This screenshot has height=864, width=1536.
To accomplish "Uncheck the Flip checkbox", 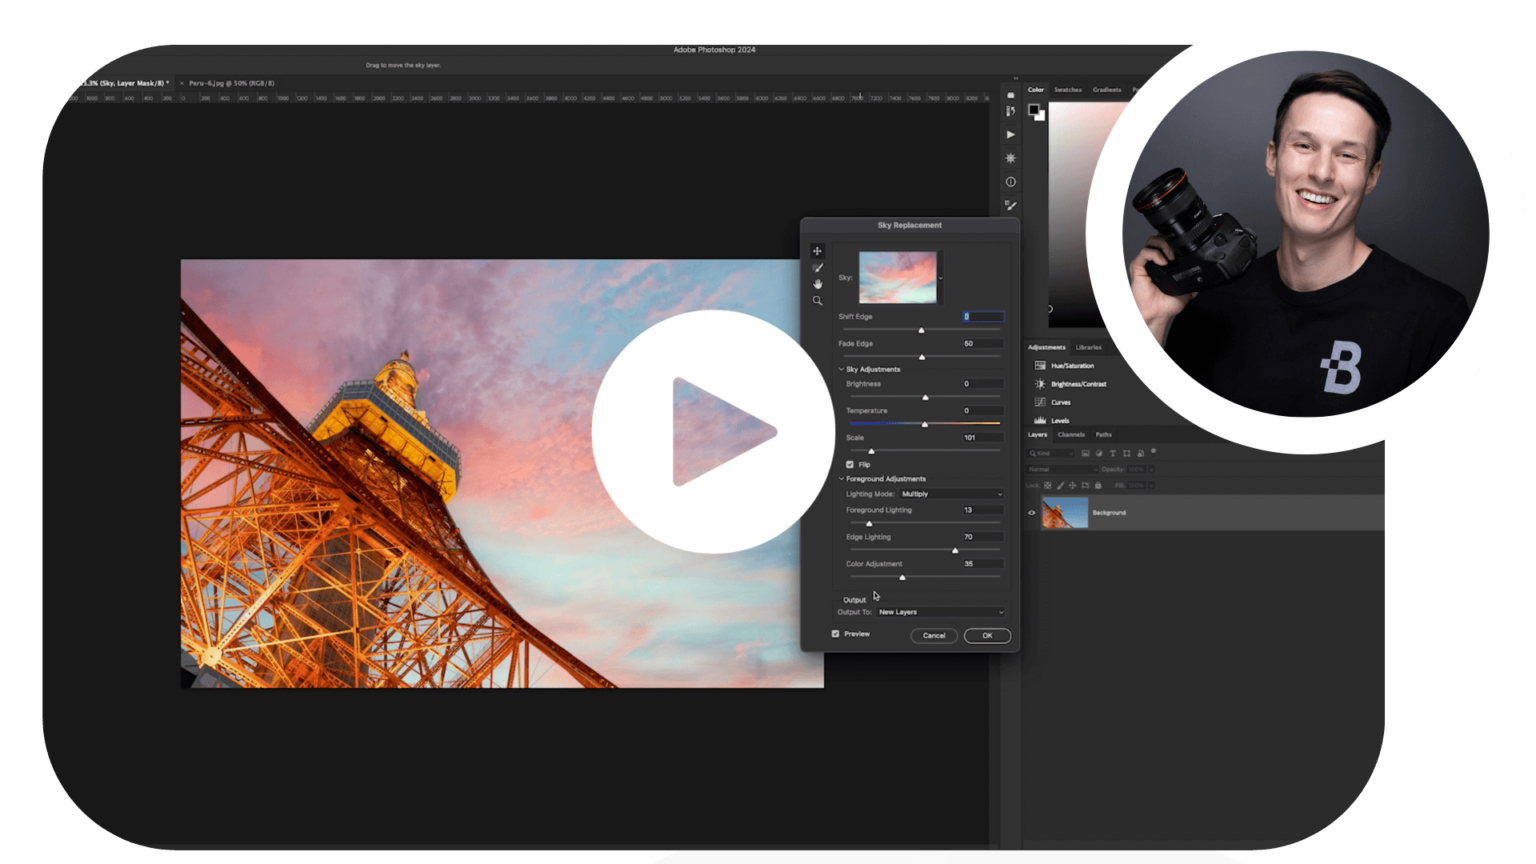I will coord(850,464).
